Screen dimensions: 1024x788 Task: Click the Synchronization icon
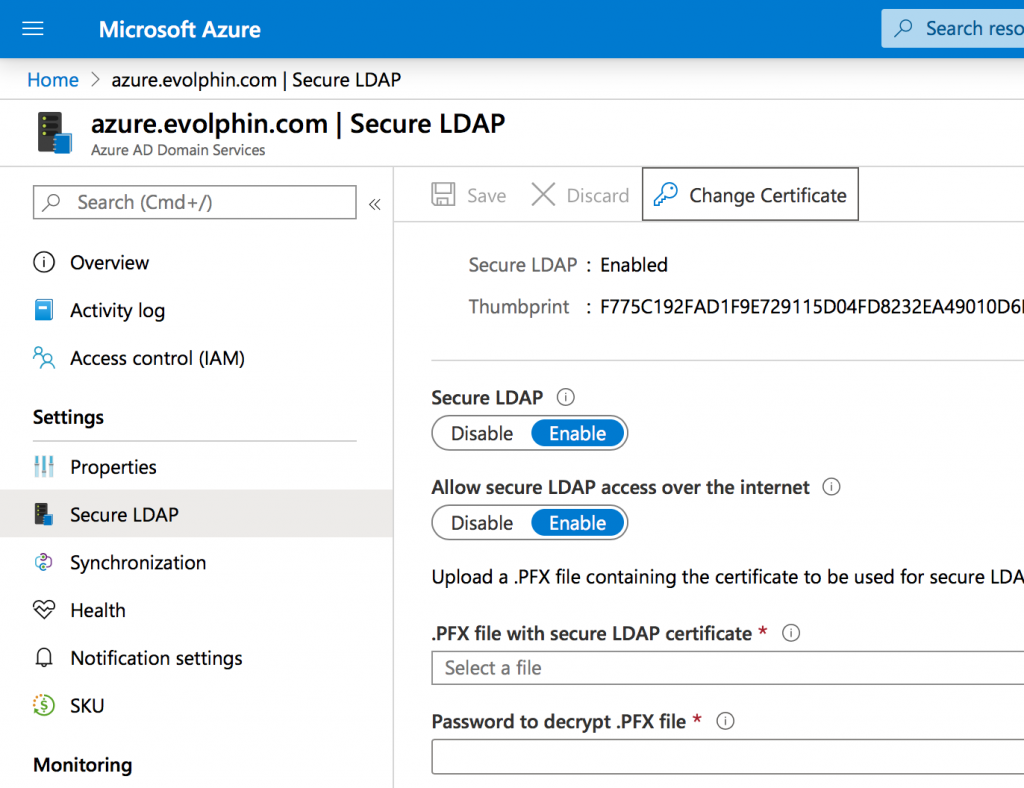[x=44, y=562]
